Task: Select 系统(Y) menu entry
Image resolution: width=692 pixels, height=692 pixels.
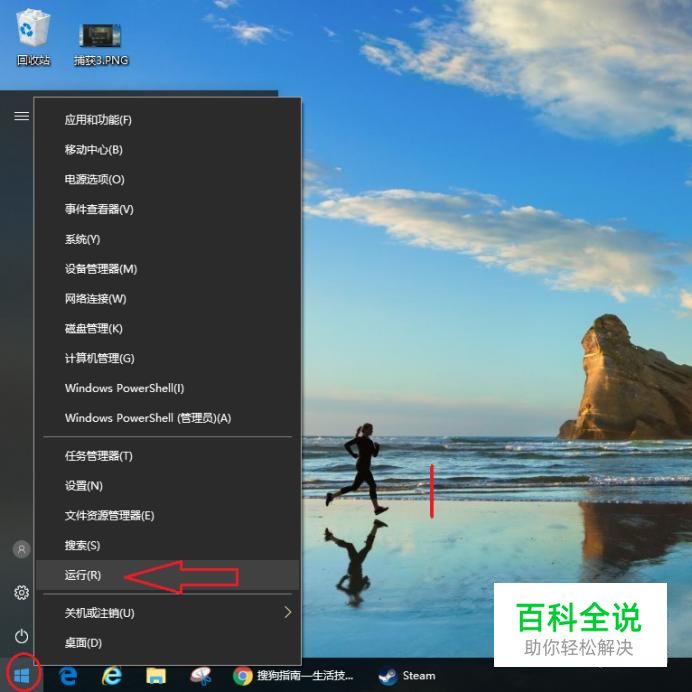Action: coord(168,239)
